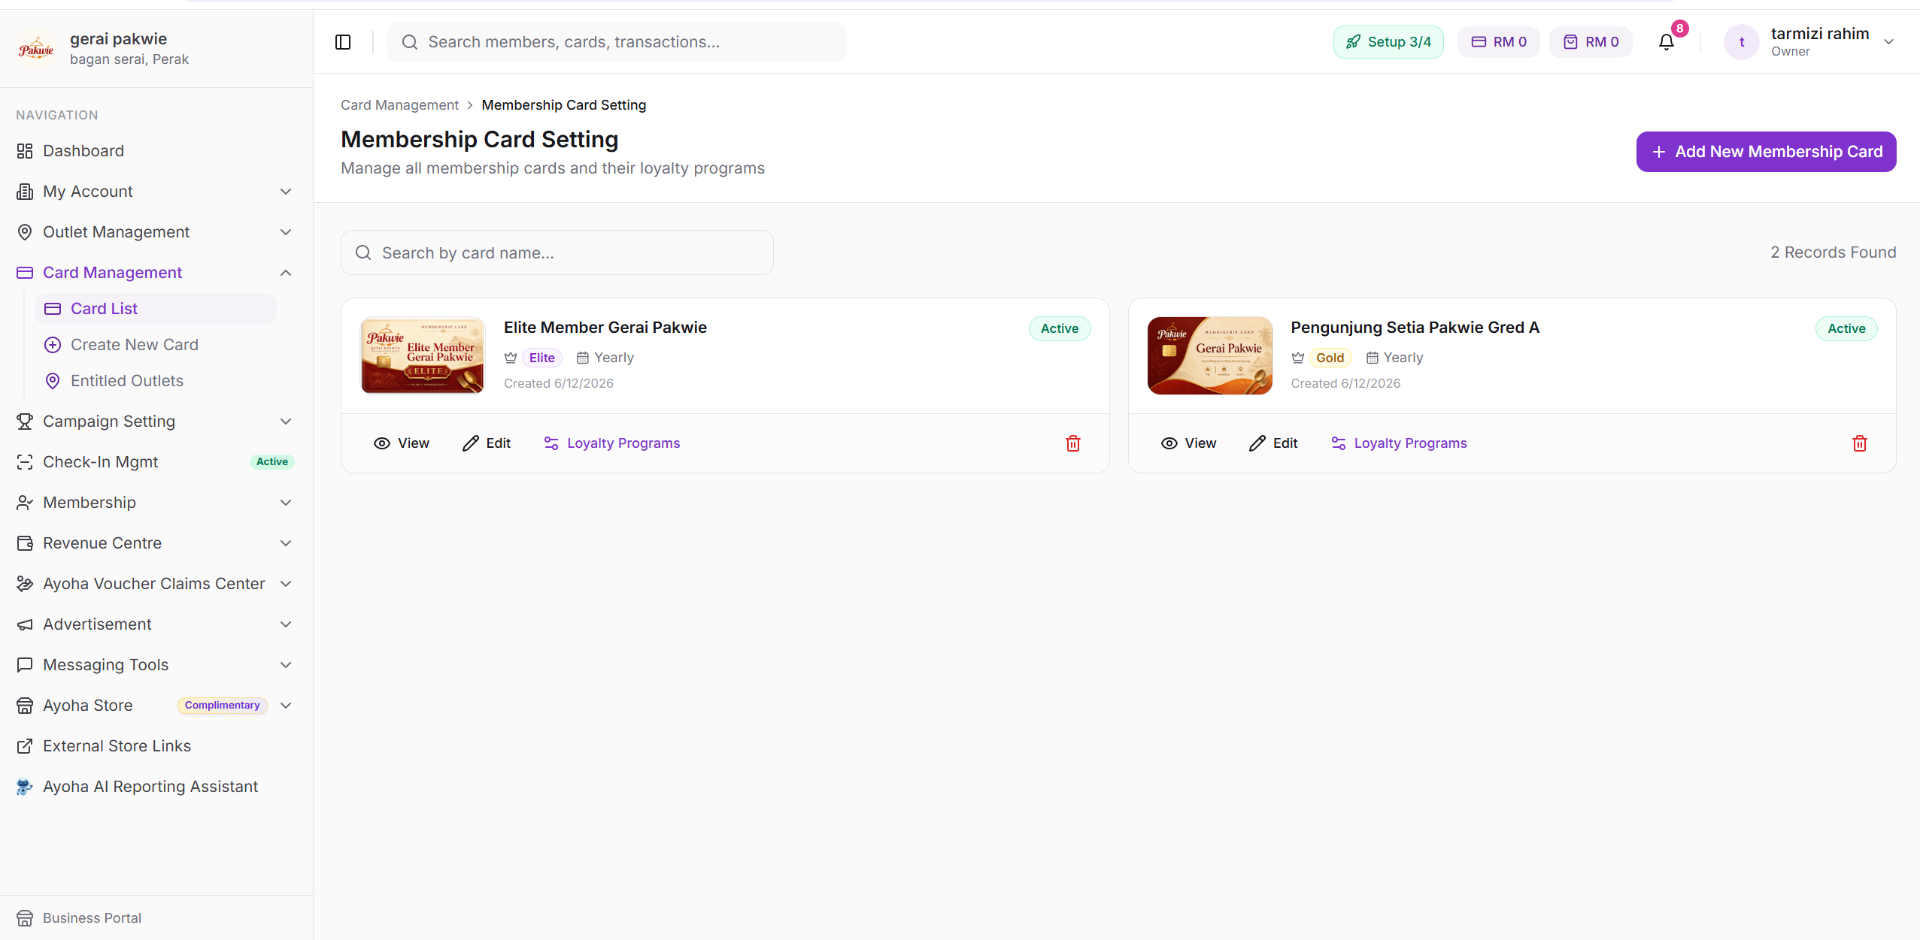Open Create New Card menu item
The height and width of the screenshot is (940, 1920).
[x=156, y=345]
